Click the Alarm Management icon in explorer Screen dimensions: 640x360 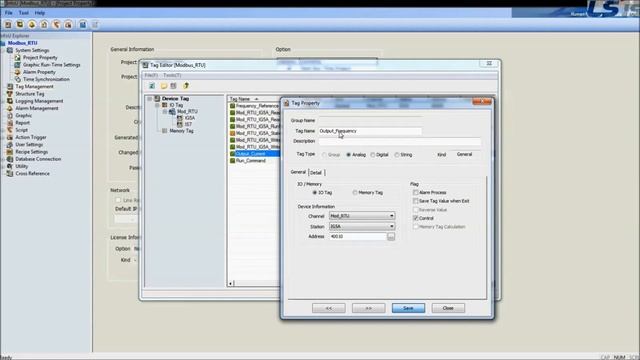click(x=10, y=108)
